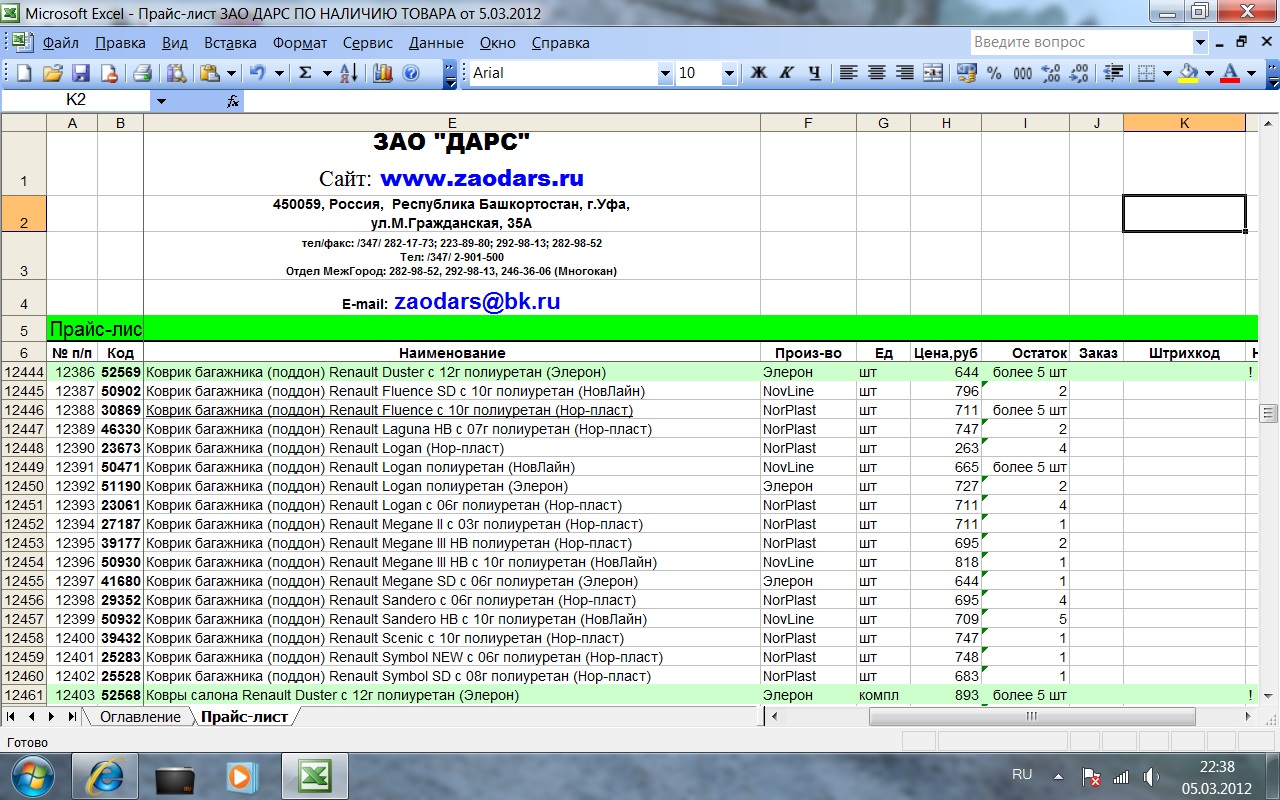
Task: Undo the last action
Action: 257,73
